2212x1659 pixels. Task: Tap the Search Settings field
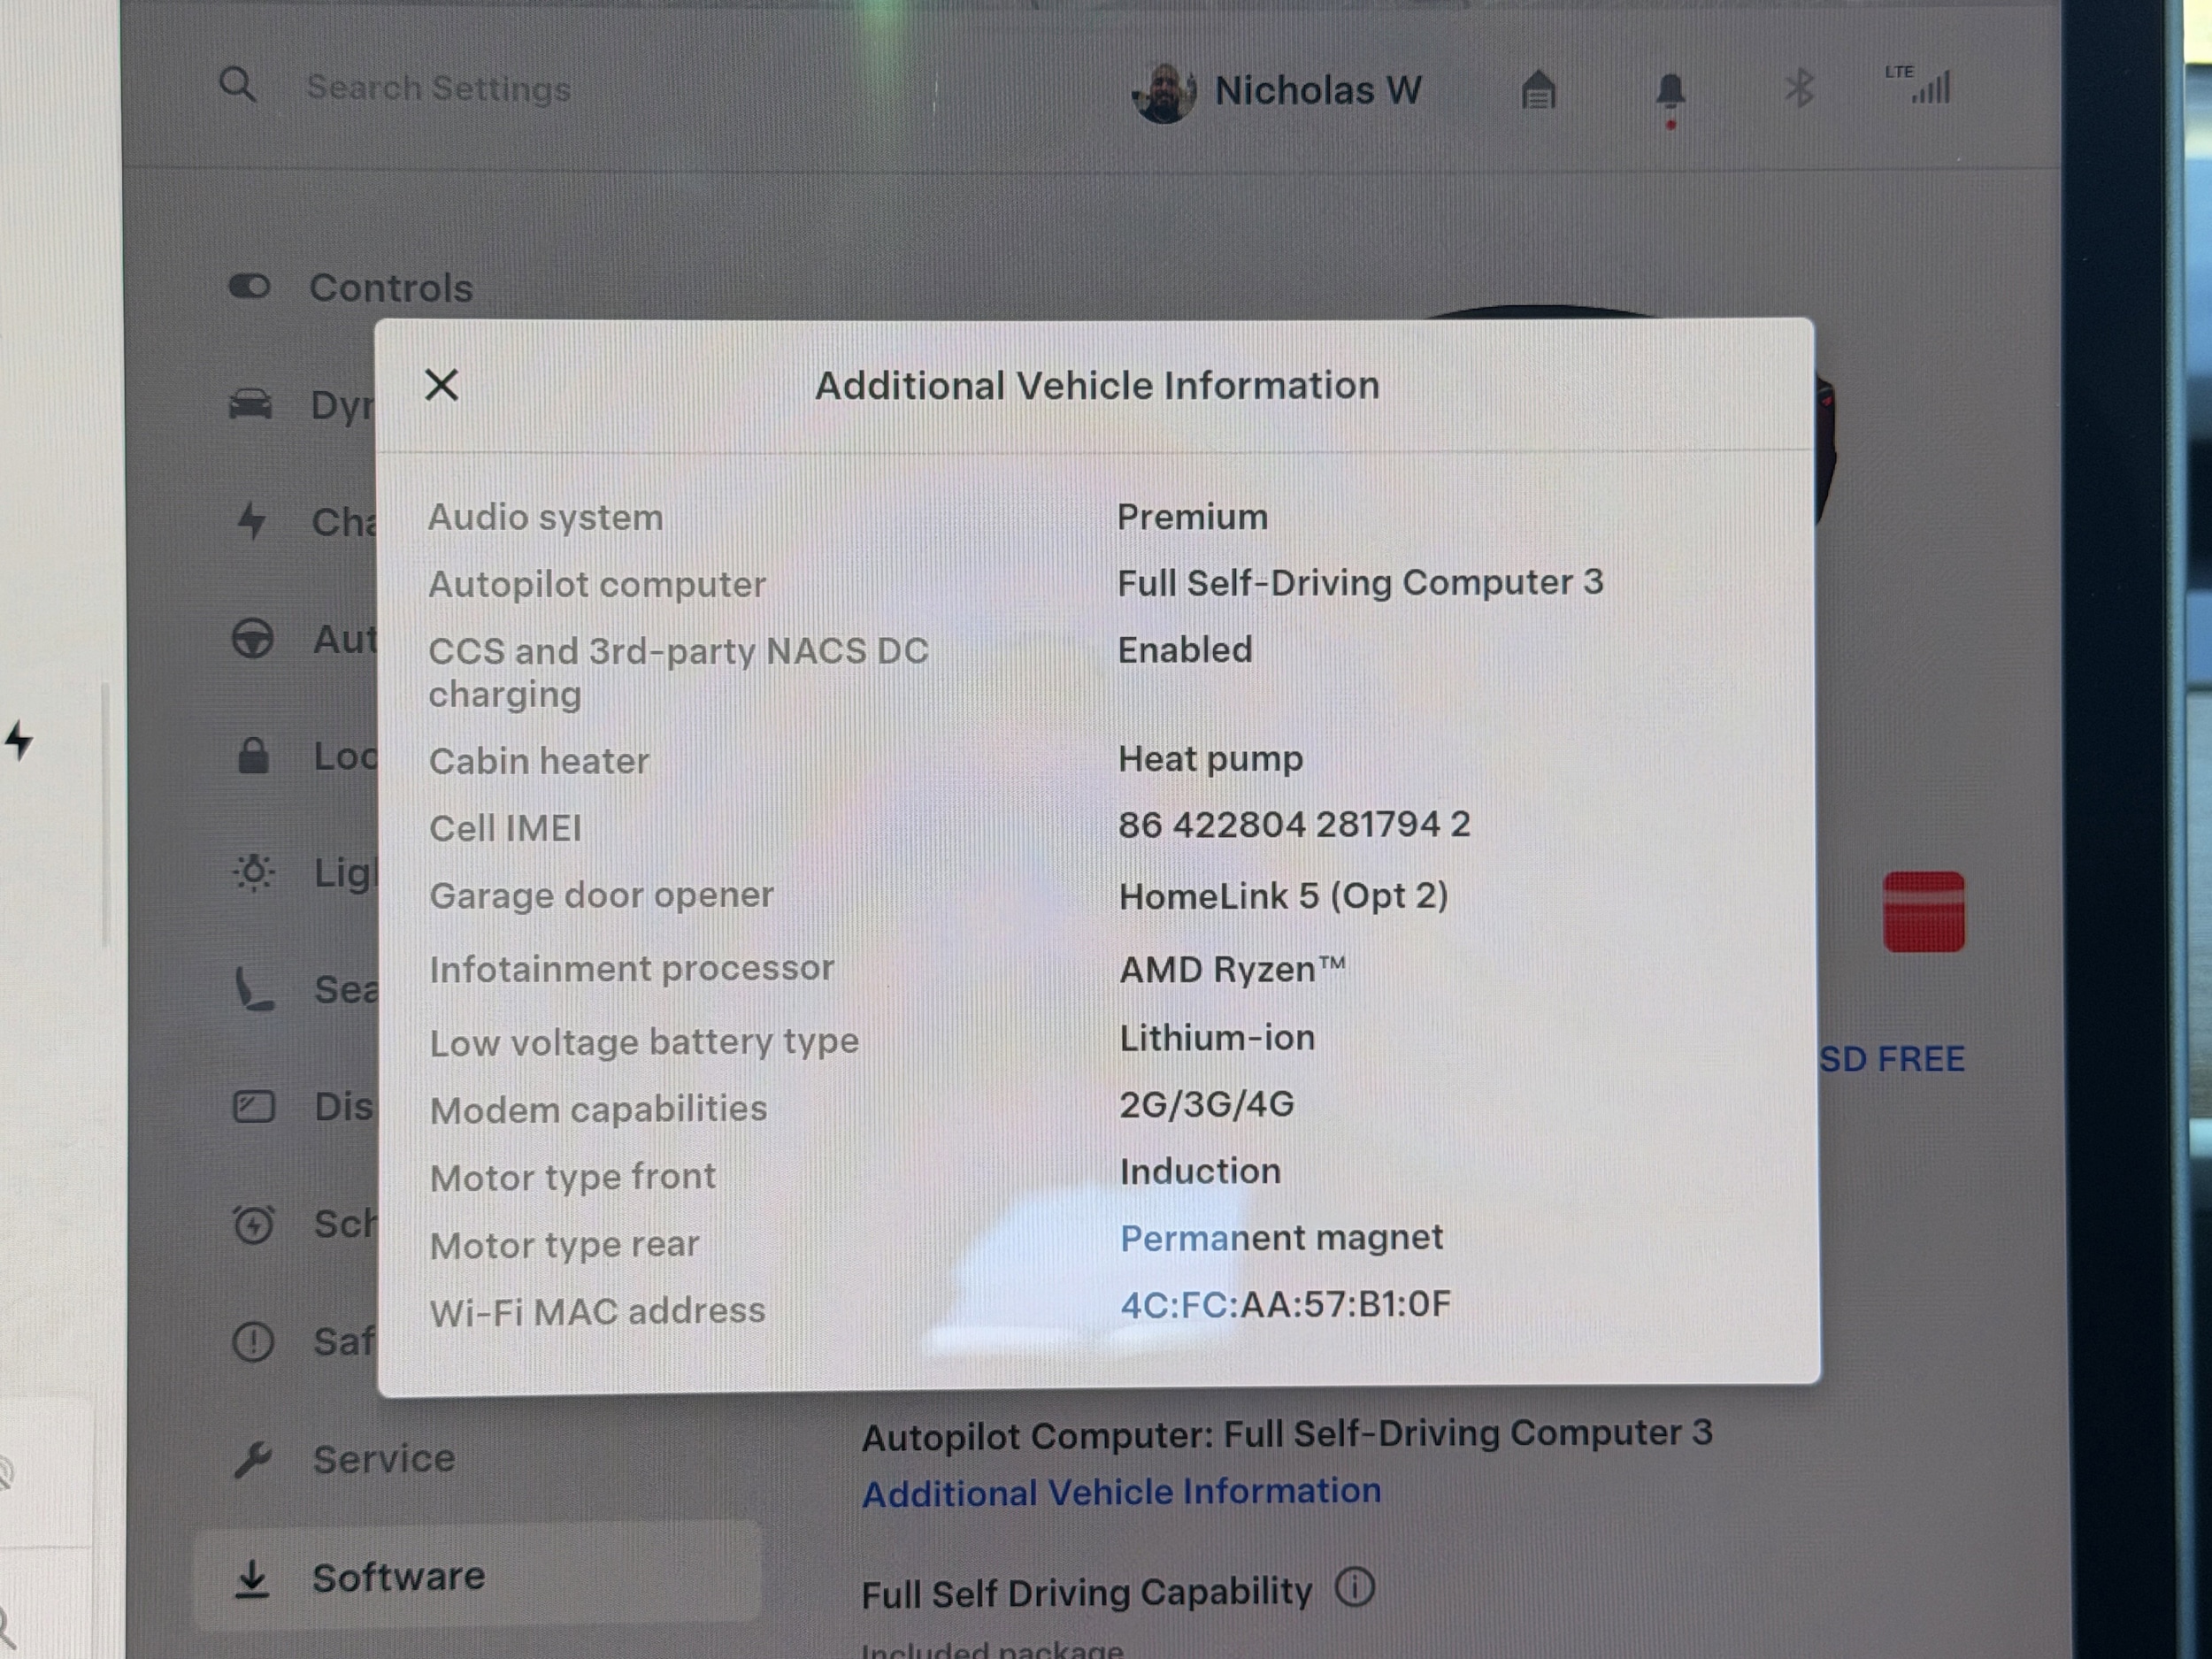pos(438,88)
